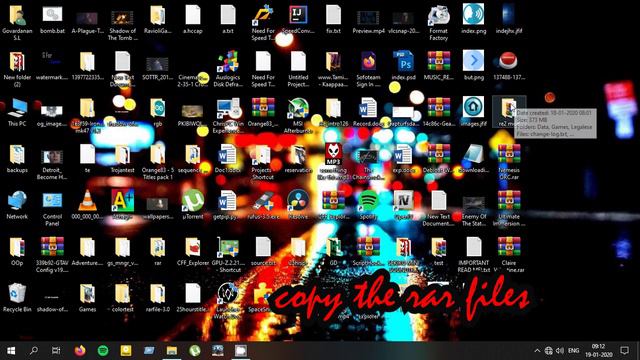Select the exp.docx Word document

[x=403, y=158]
